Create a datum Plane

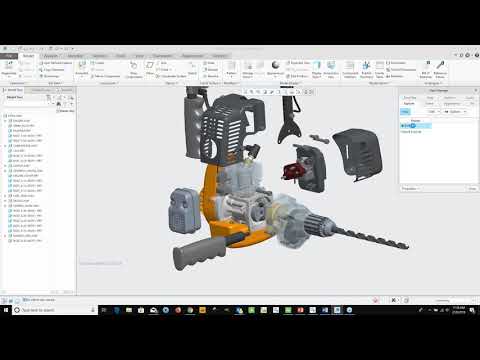(150, 68)
